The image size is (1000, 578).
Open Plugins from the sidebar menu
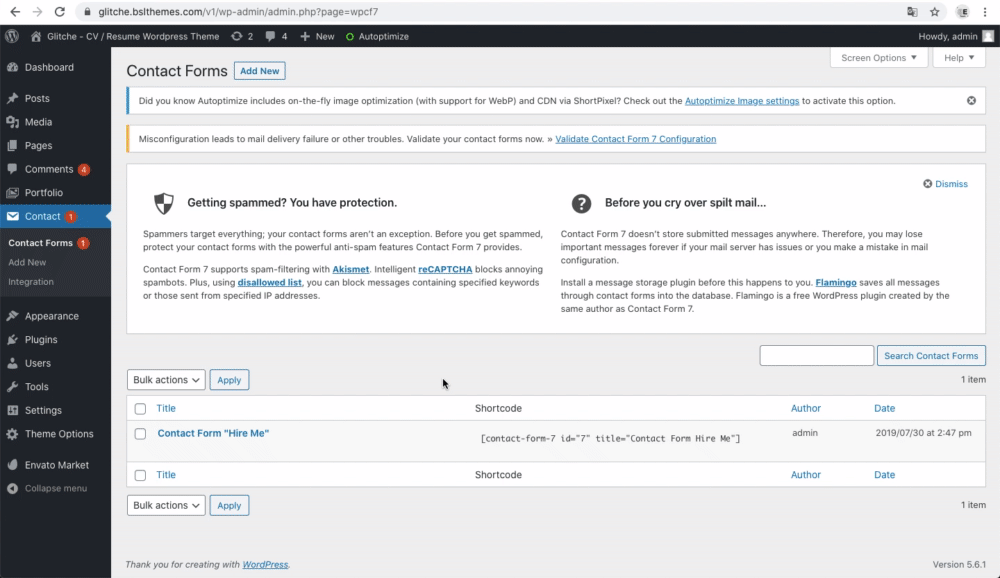click(41, 339)
